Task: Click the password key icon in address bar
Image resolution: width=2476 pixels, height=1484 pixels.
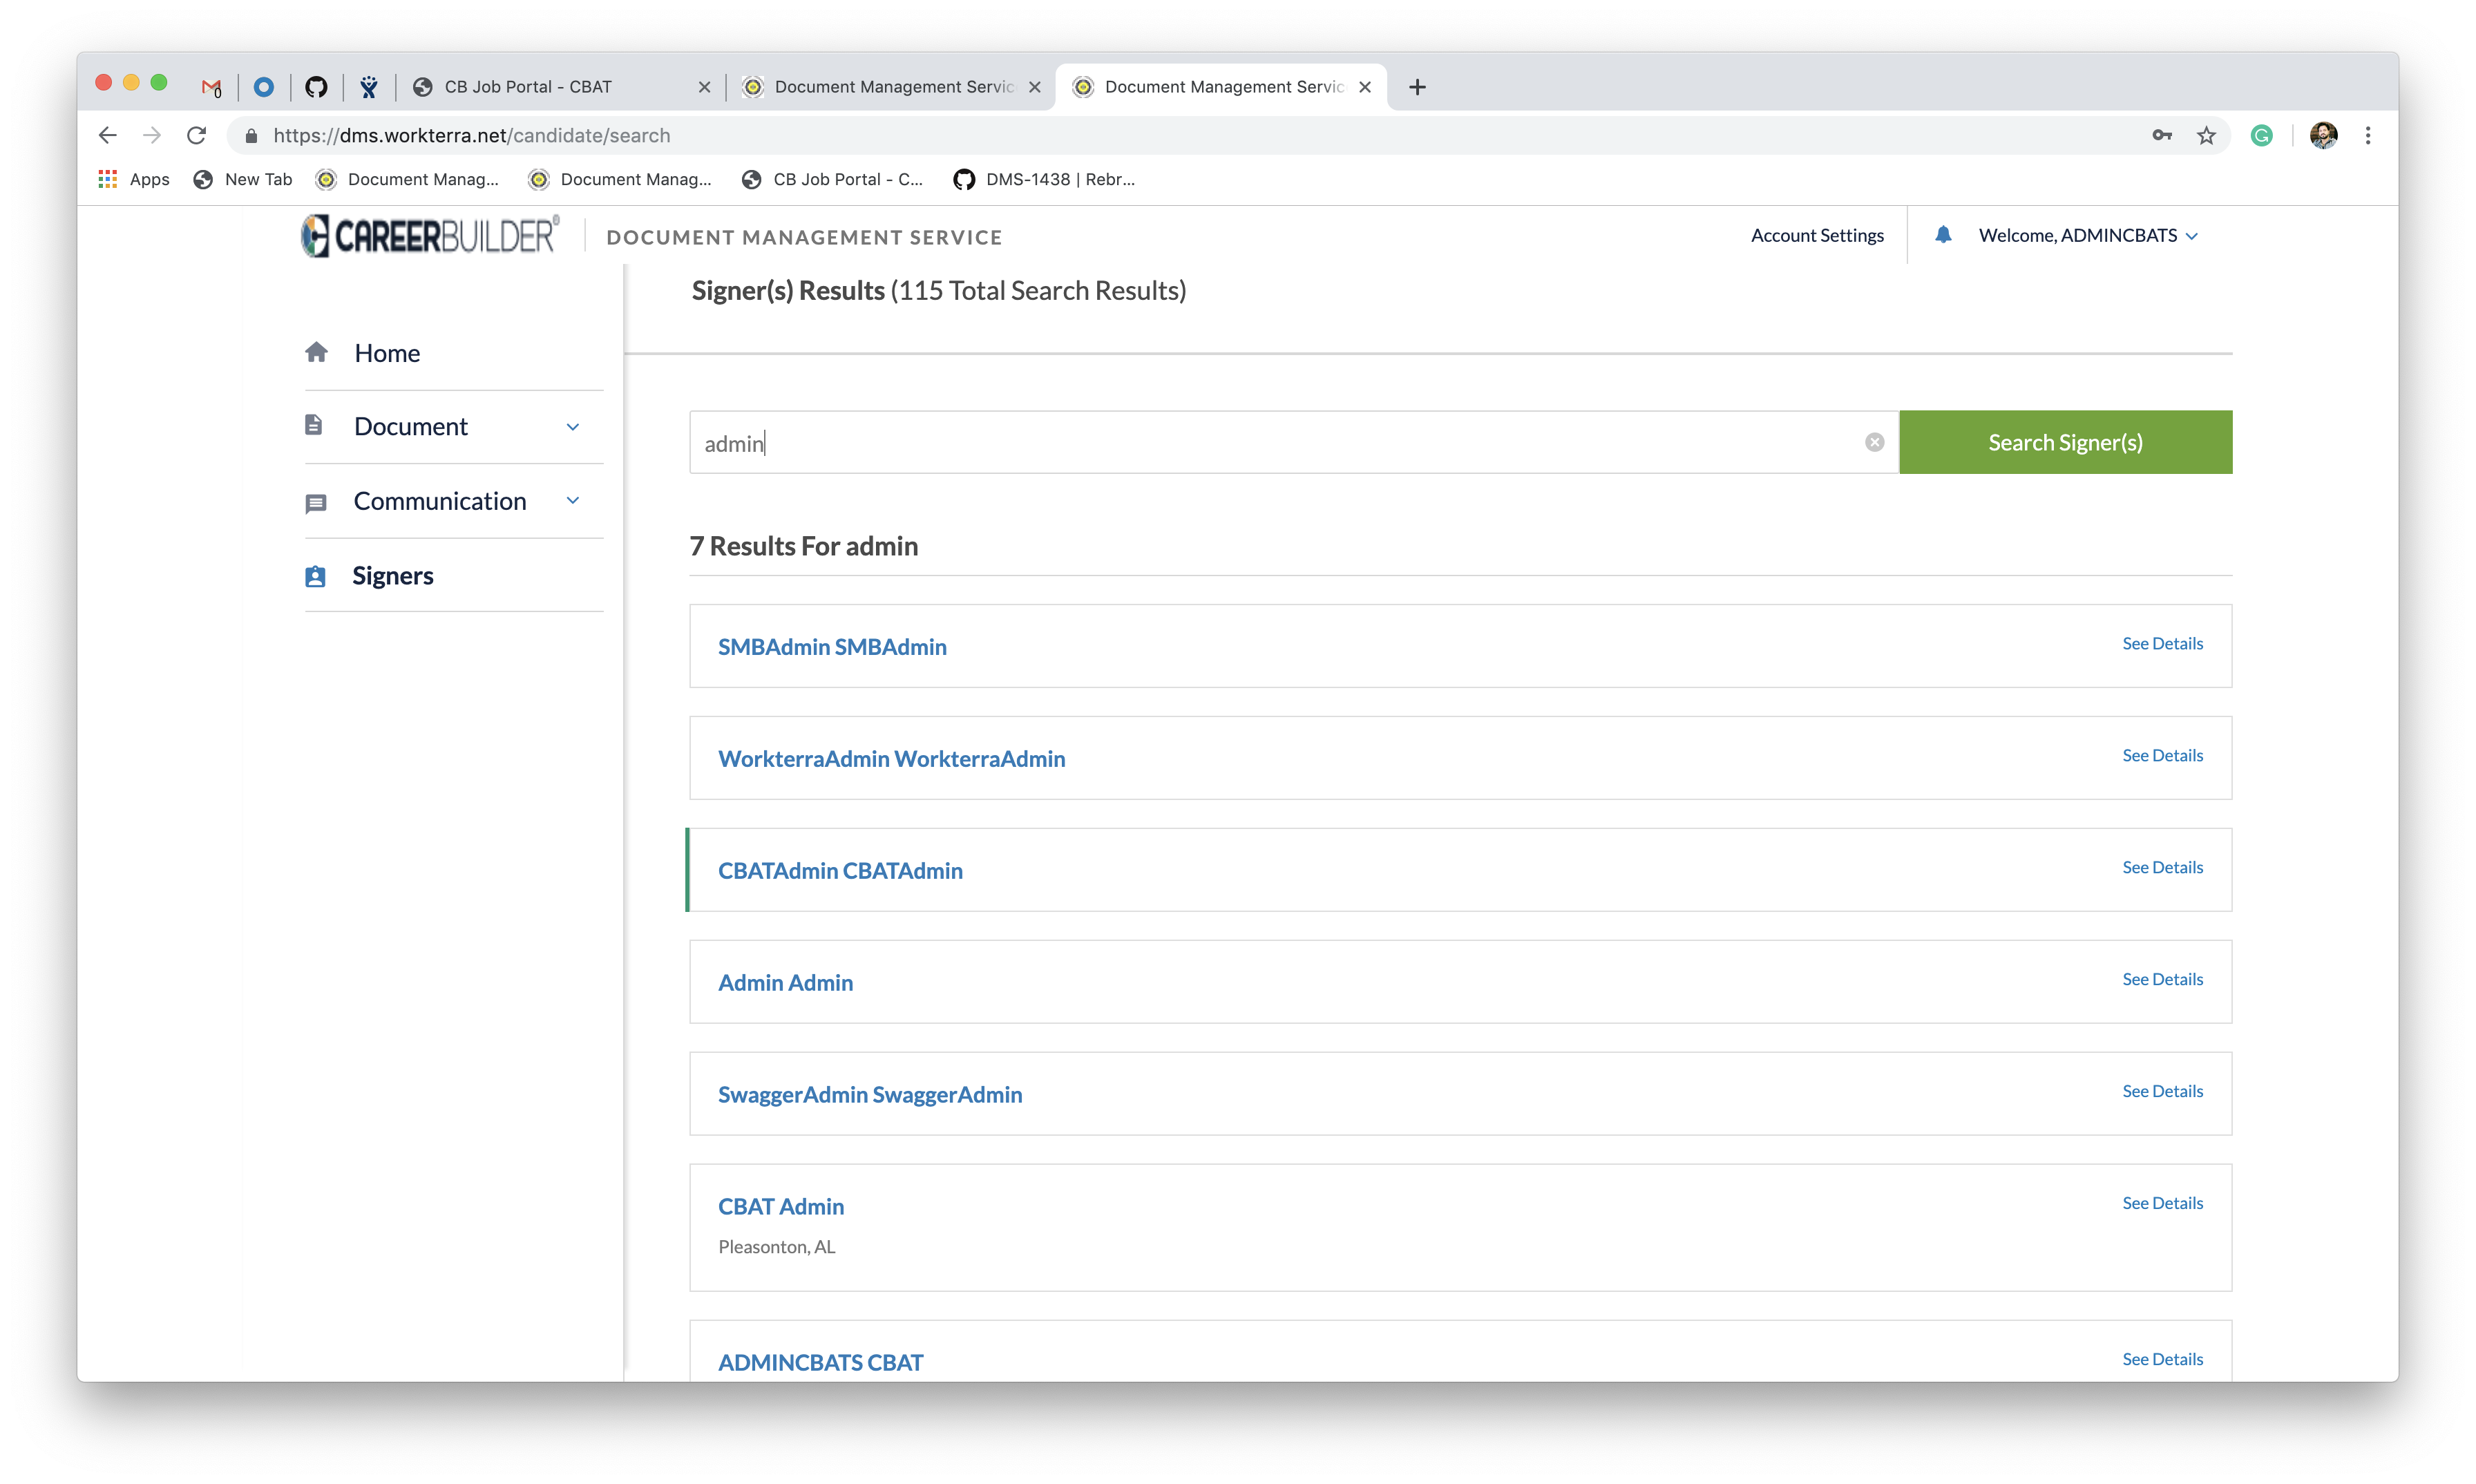Action: [x=2161, y=135]
